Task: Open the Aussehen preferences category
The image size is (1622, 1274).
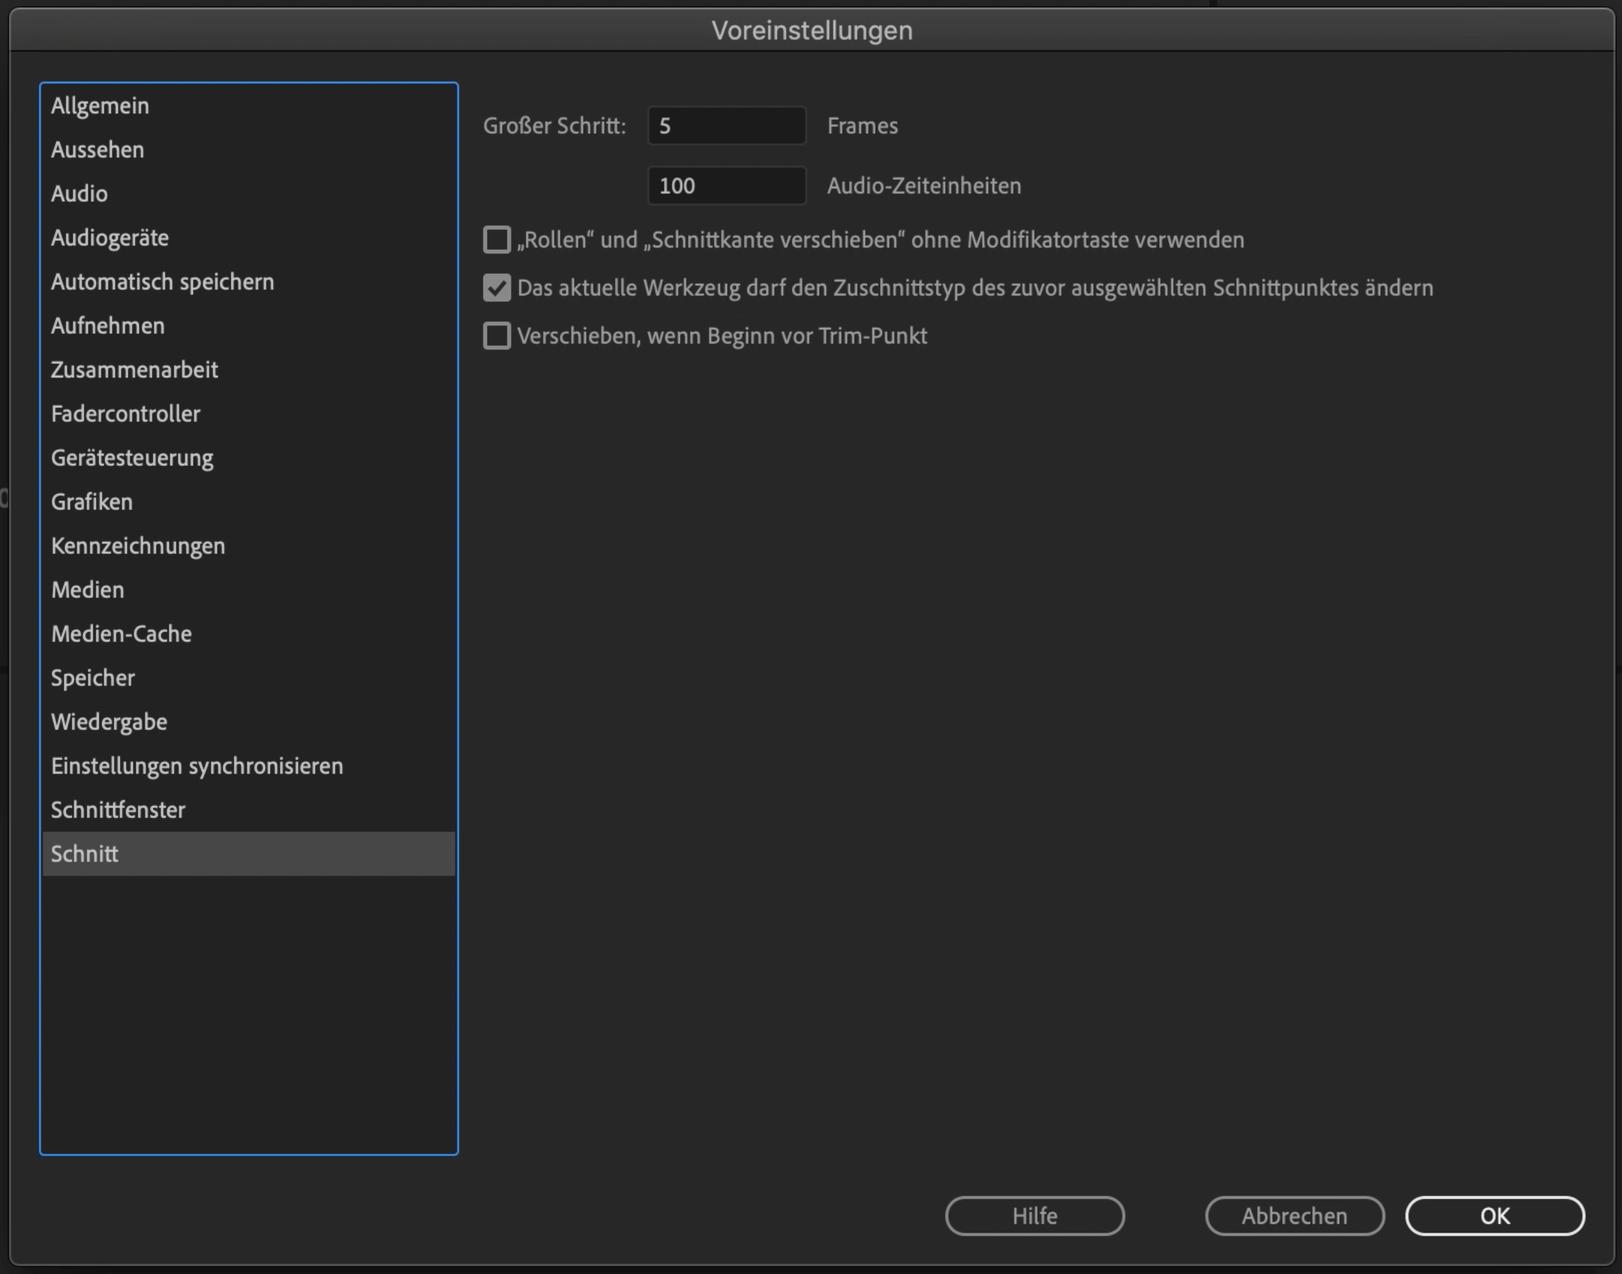Action: pos(98,150)
